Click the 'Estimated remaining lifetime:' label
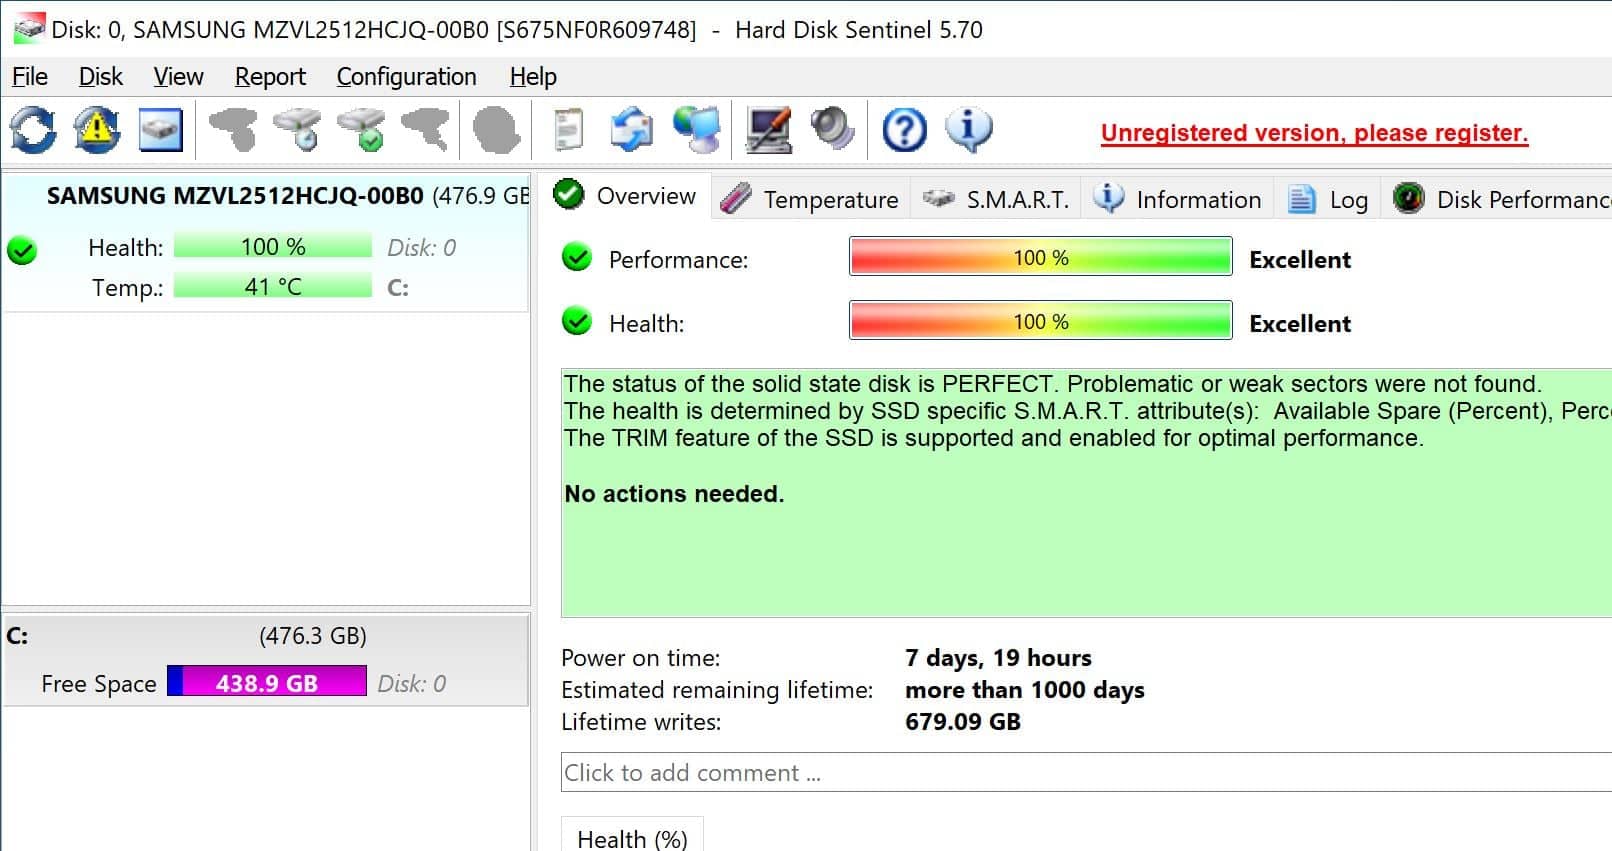 (x=717, y=689)
